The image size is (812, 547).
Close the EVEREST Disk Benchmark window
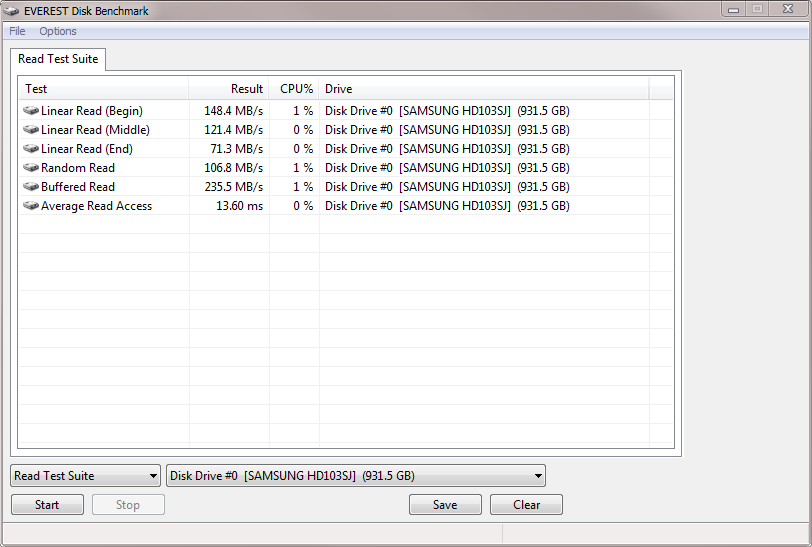click(x=788, y=9)
